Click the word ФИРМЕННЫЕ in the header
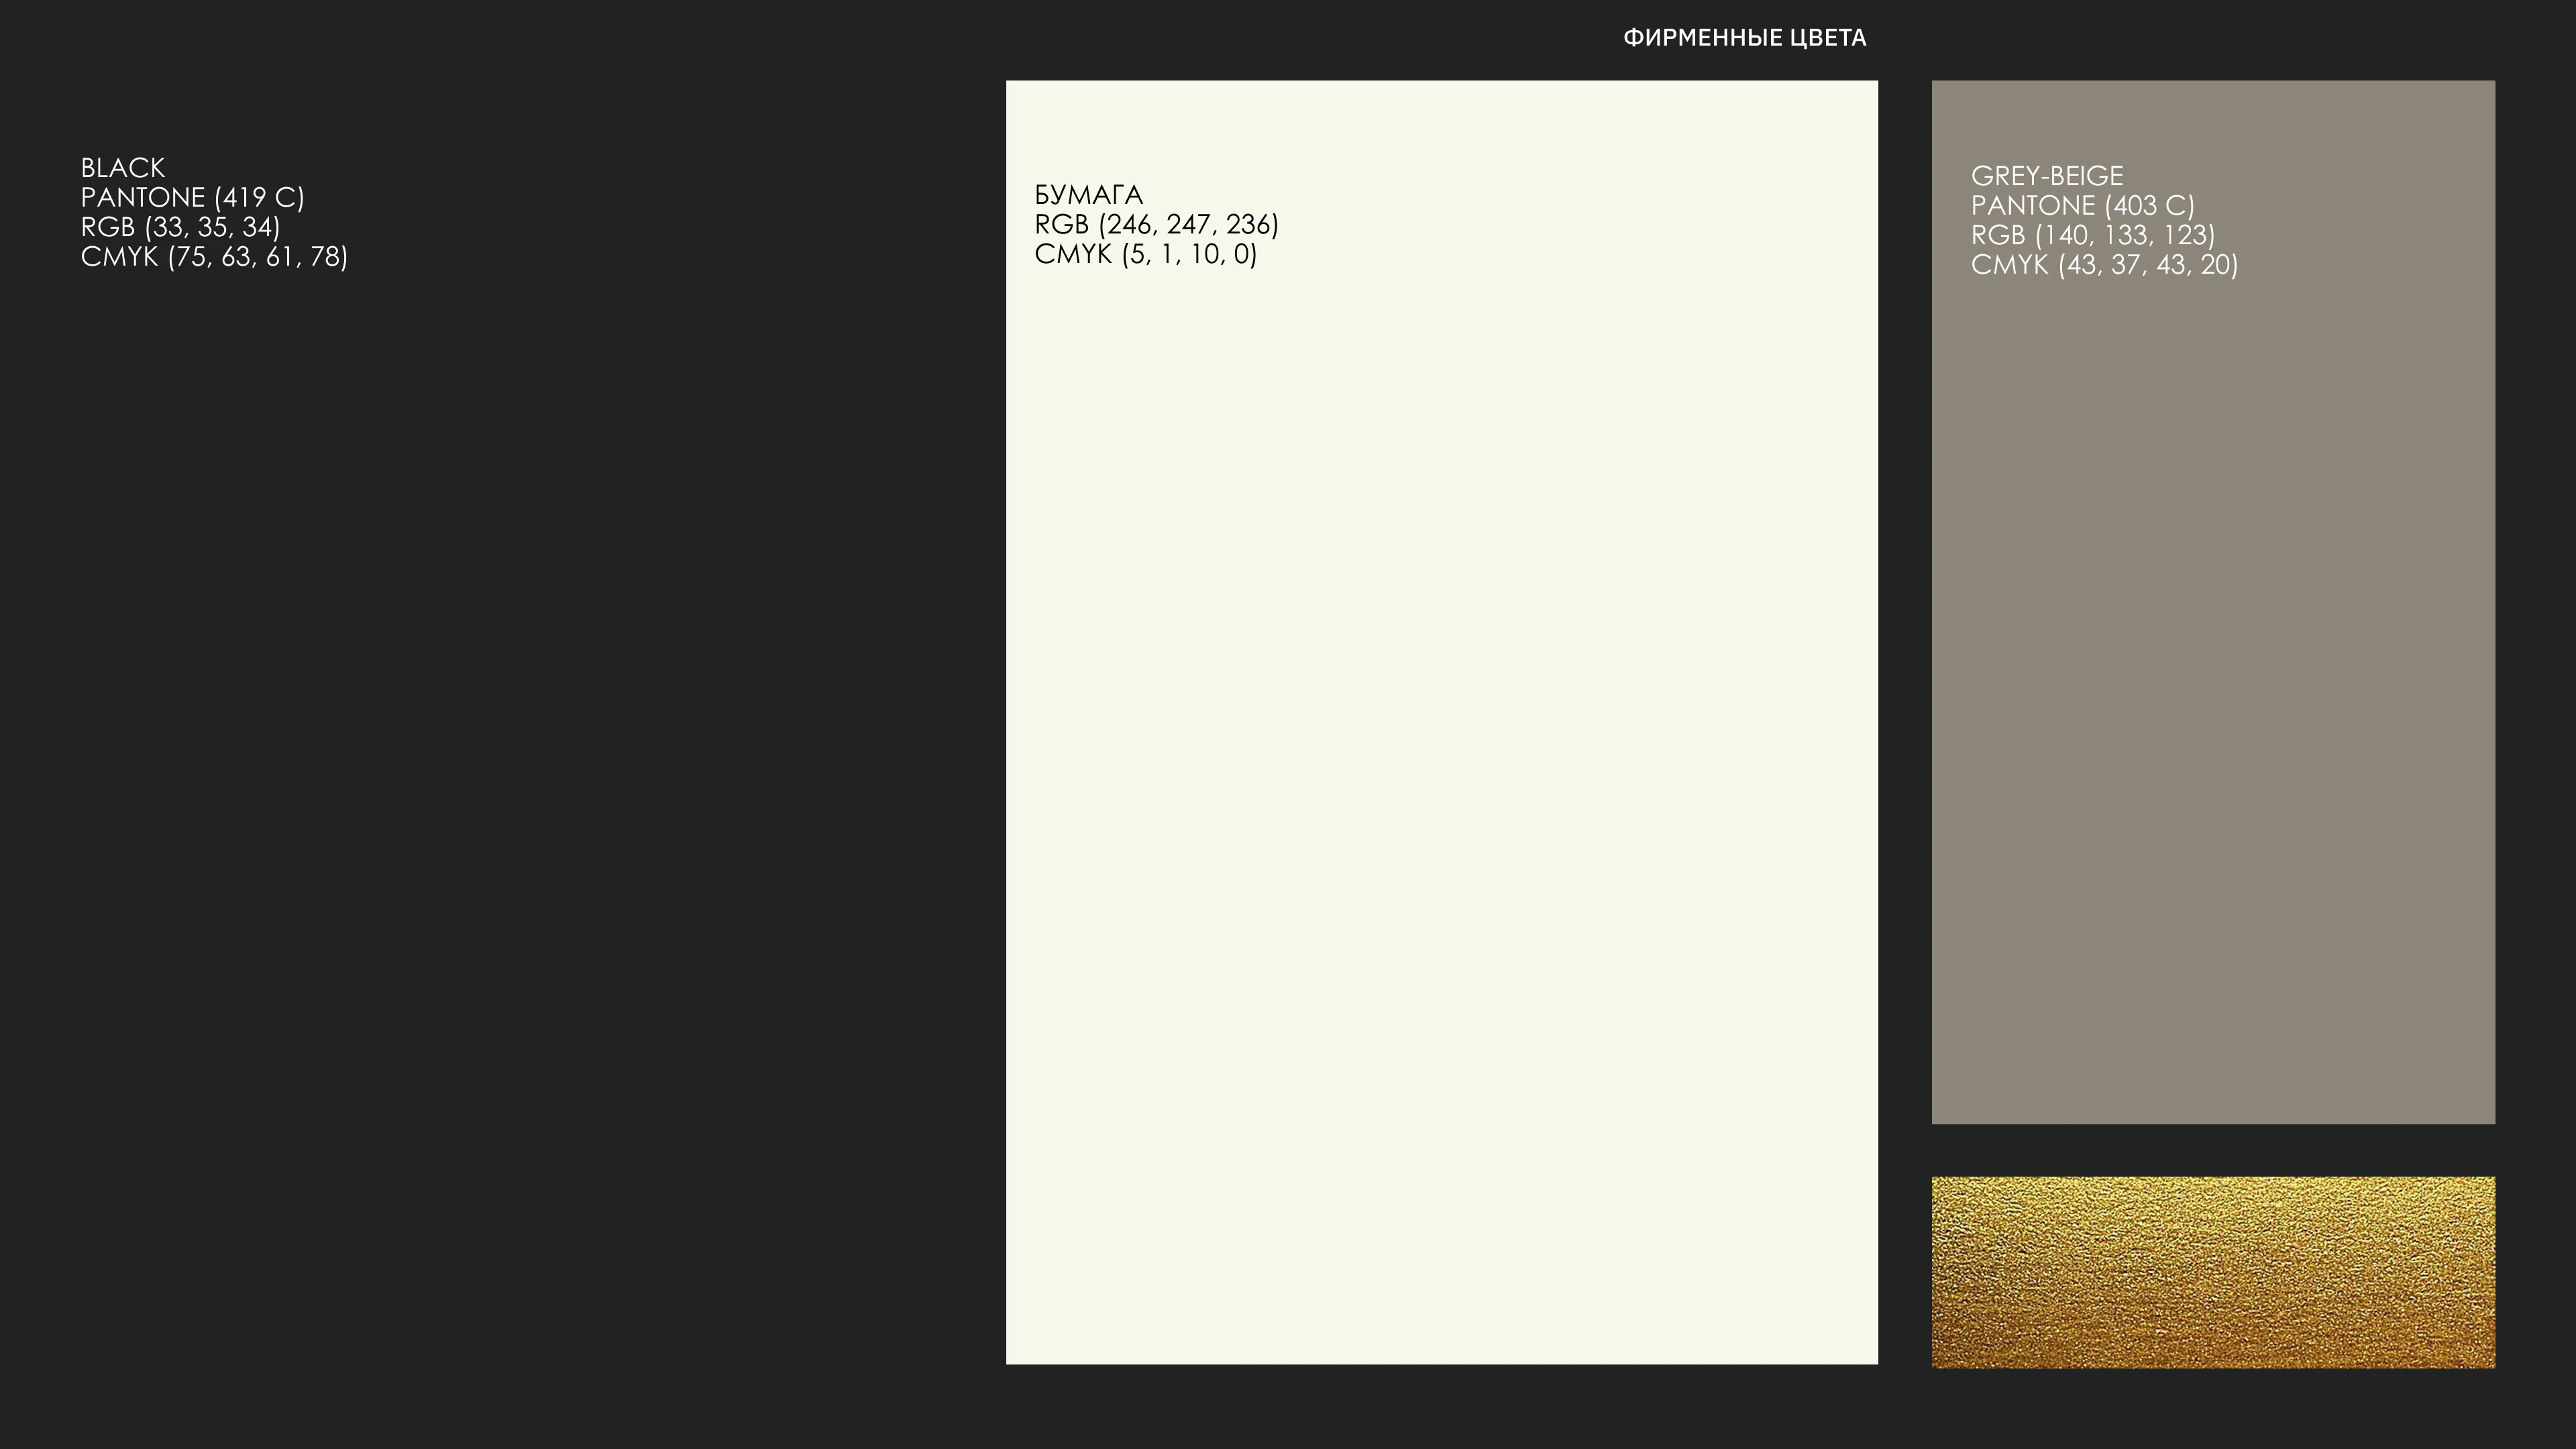 [x=1702, y=38]
